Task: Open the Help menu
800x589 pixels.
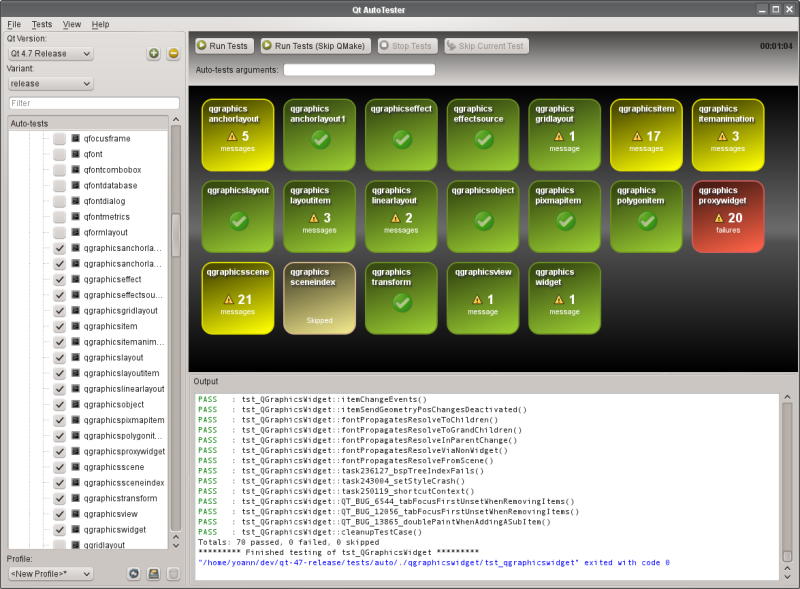Action: [101, 24]
